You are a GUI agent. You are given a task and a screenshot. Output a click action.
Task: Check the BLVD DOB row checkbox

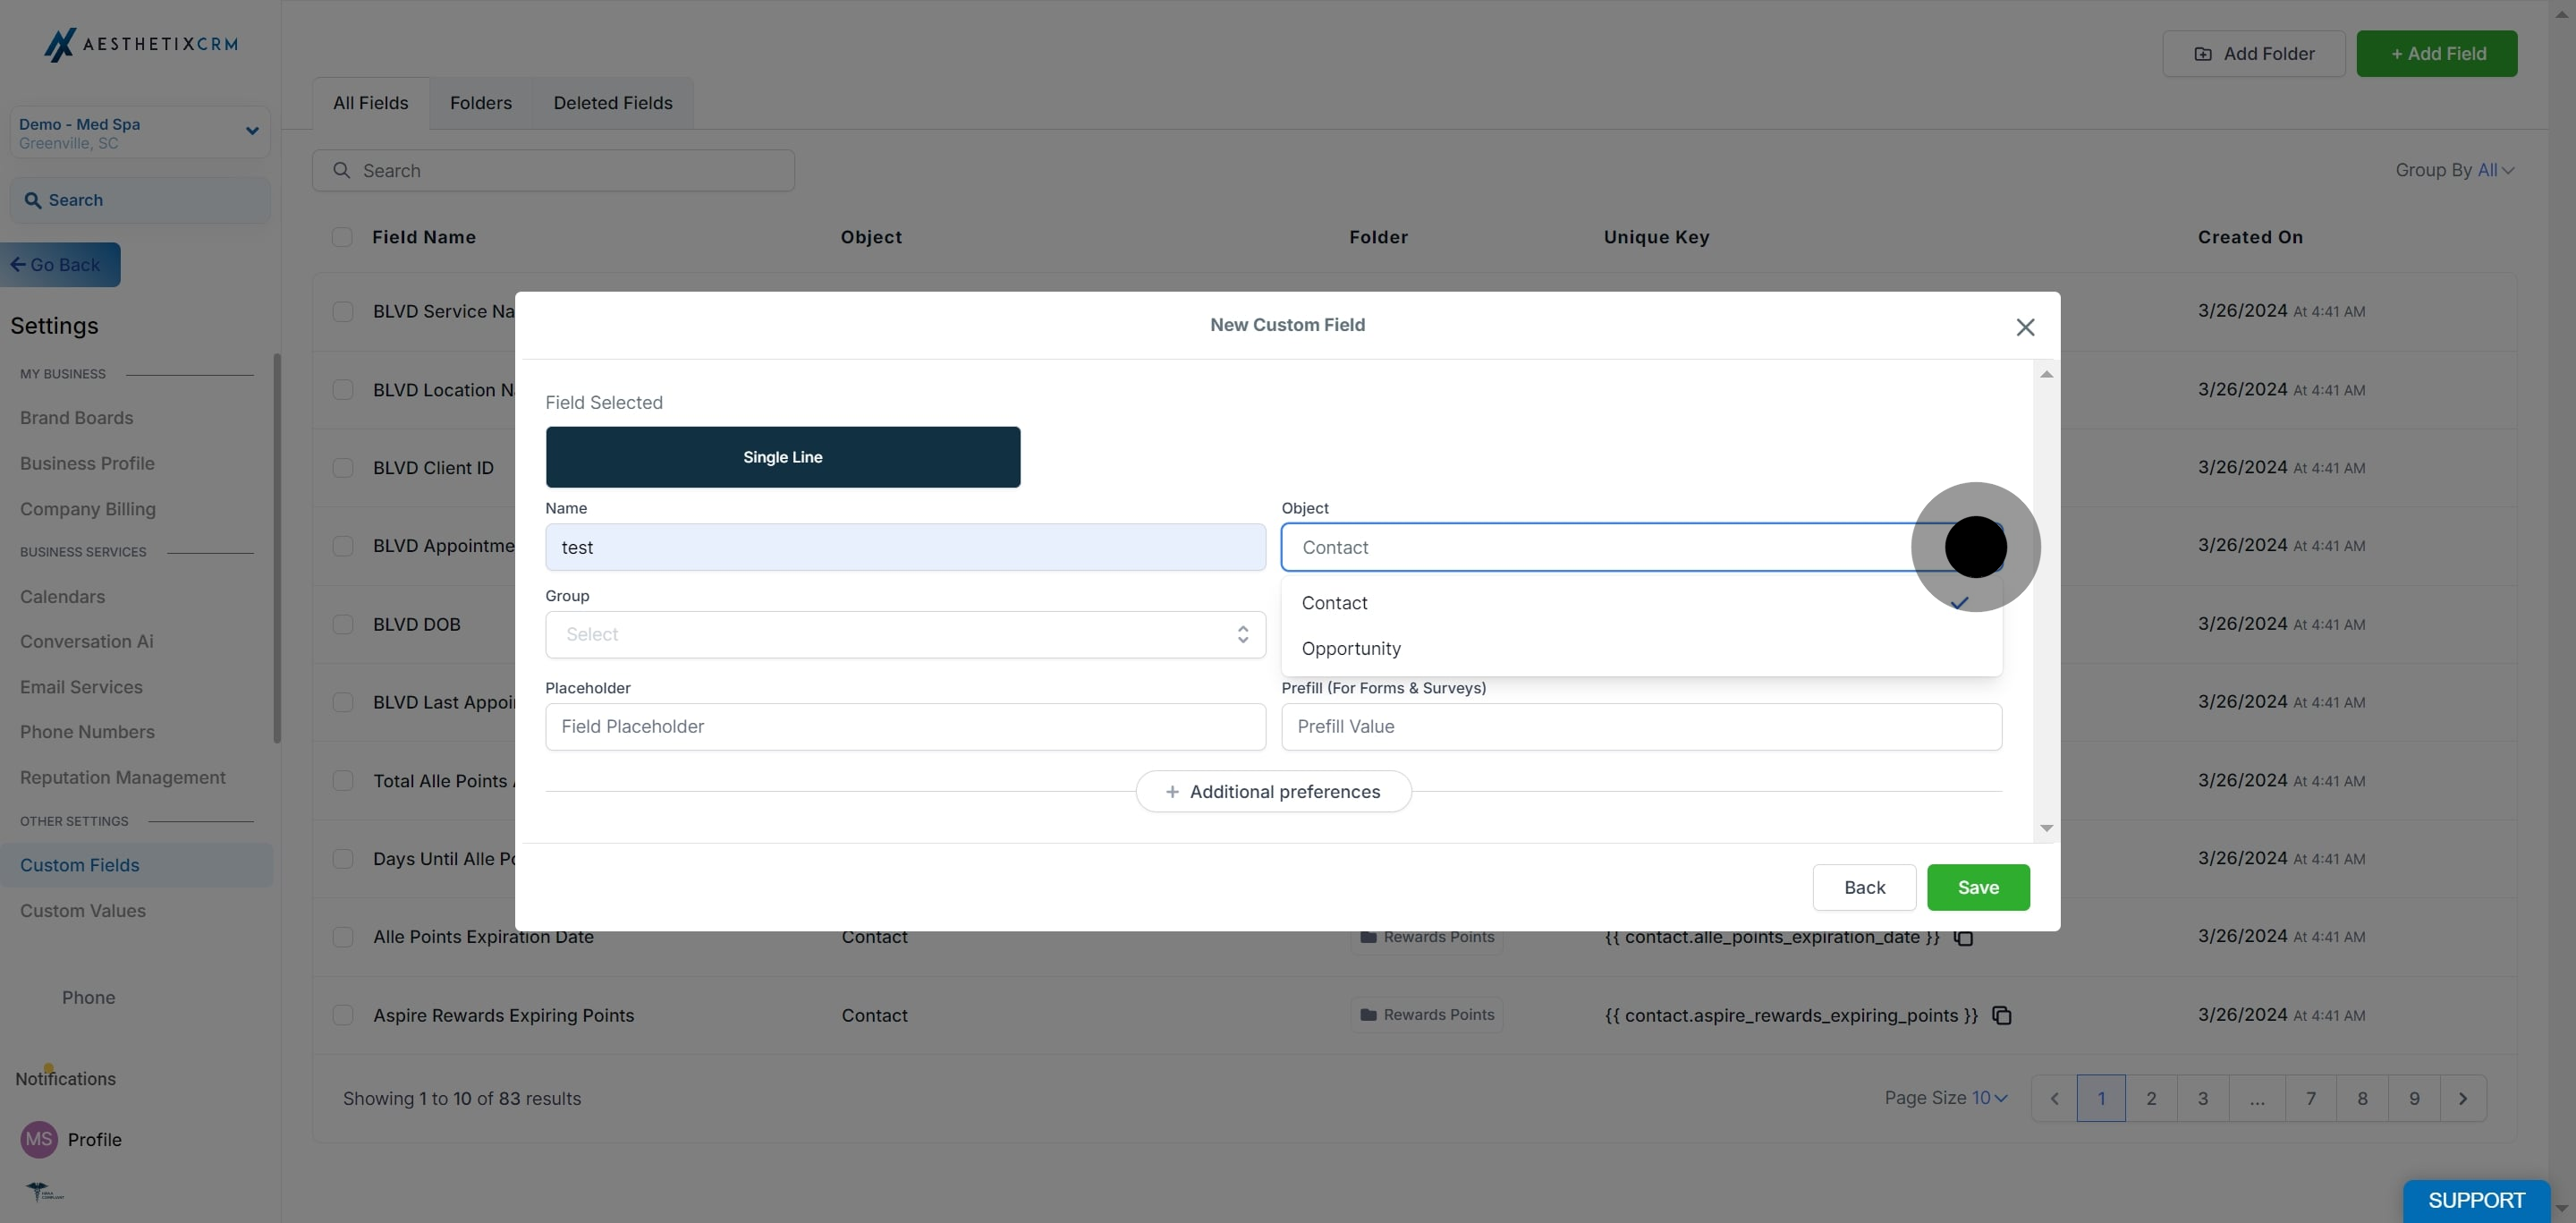[343, 624]
